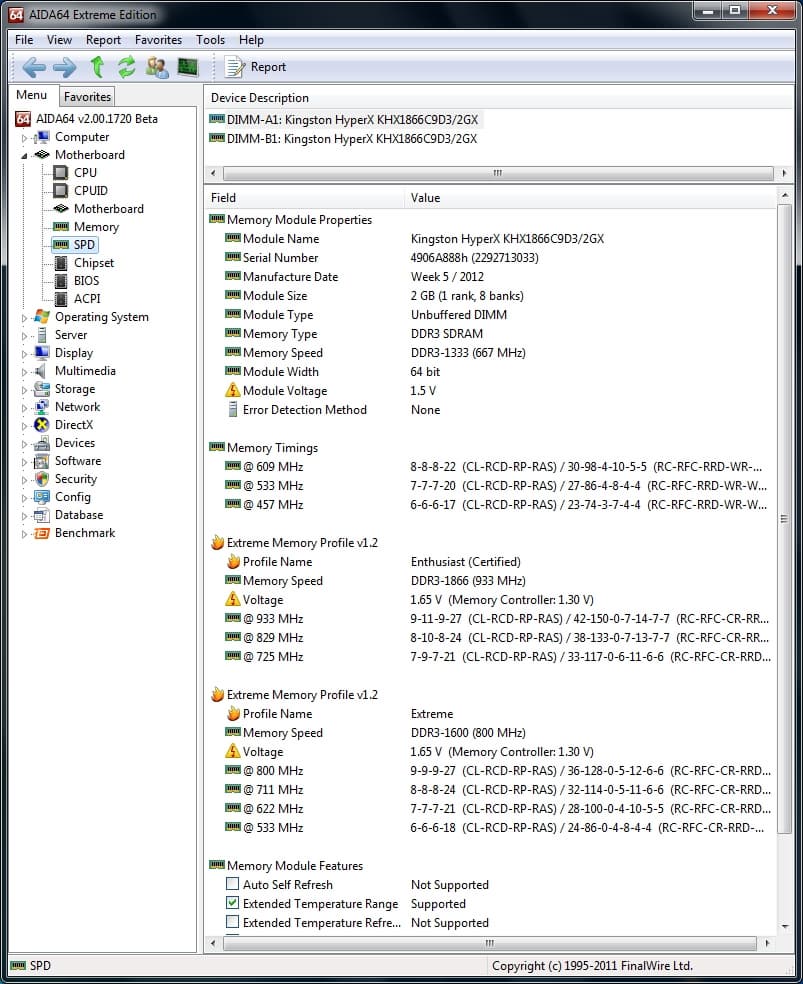
Task: Click the 'Memory Timings' group header
Action: pyautogui.click(x=272, y=447)
